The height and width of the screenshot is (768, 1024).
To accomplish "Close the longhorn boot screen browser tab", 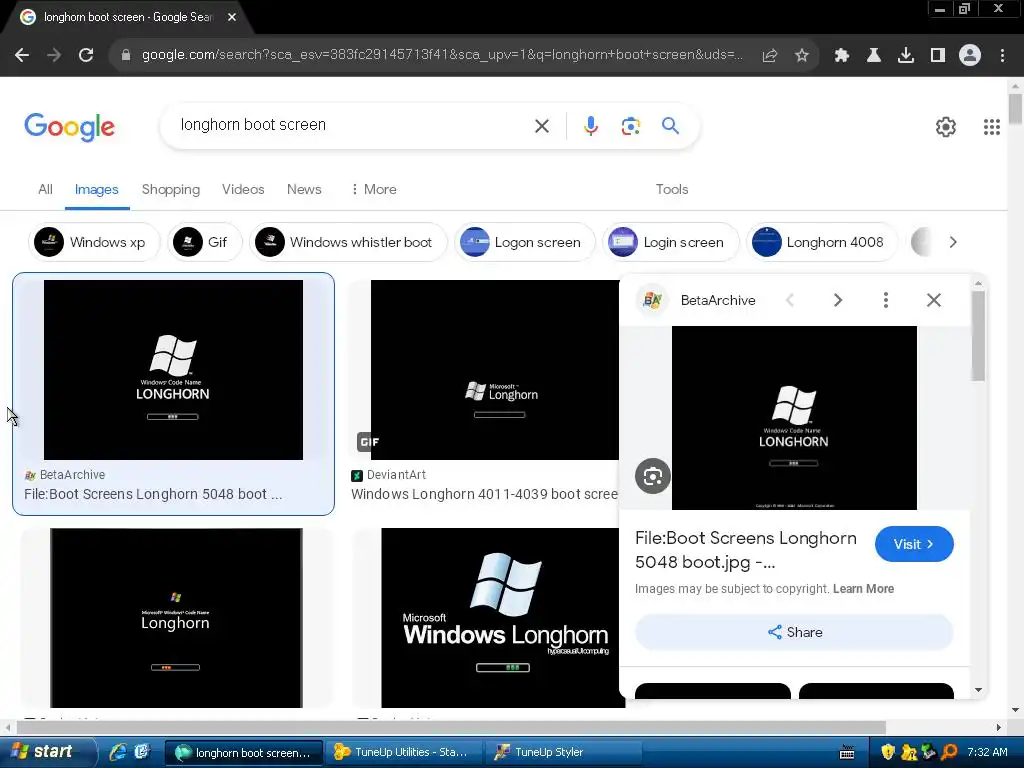I will (232, 17).
